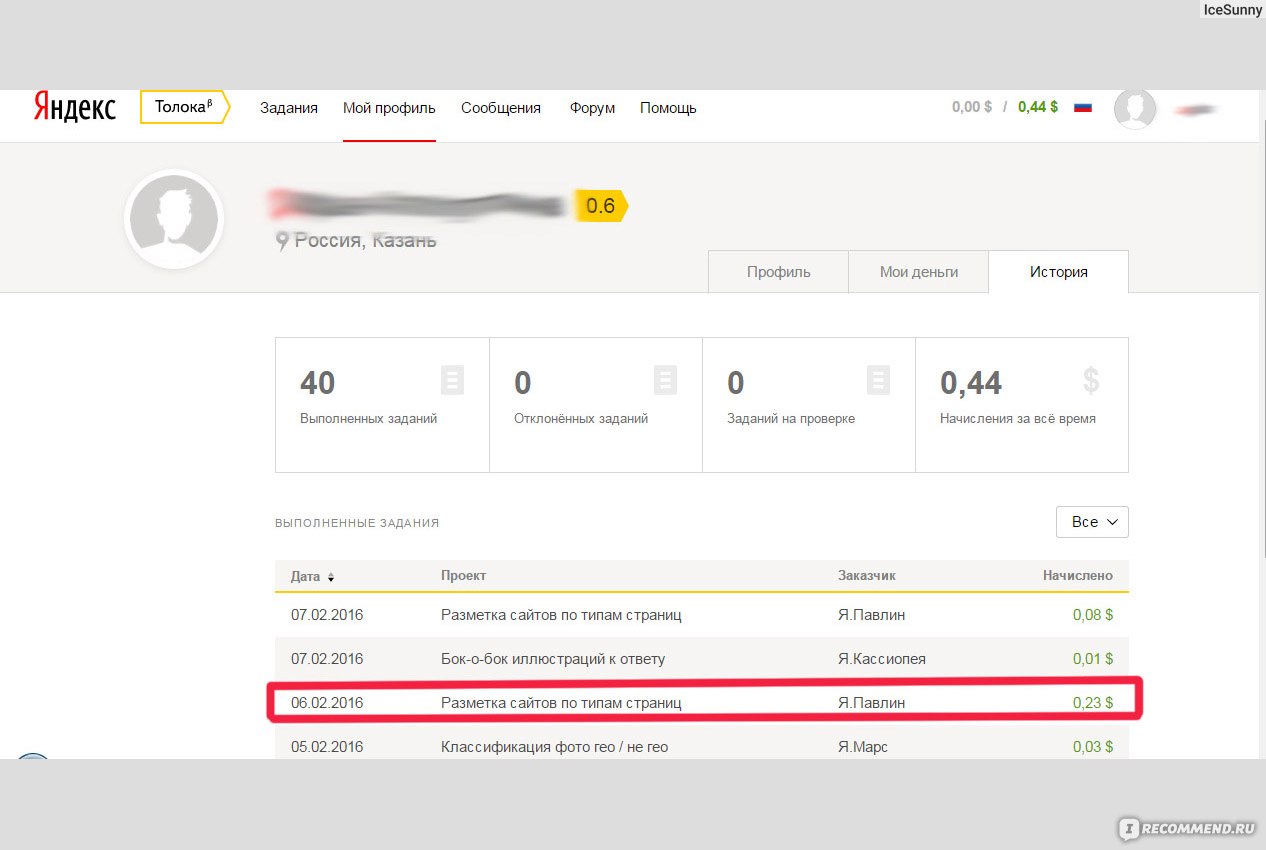Go to Сообщения
This screenshot has width=1266, height=850.
point(501,108)
